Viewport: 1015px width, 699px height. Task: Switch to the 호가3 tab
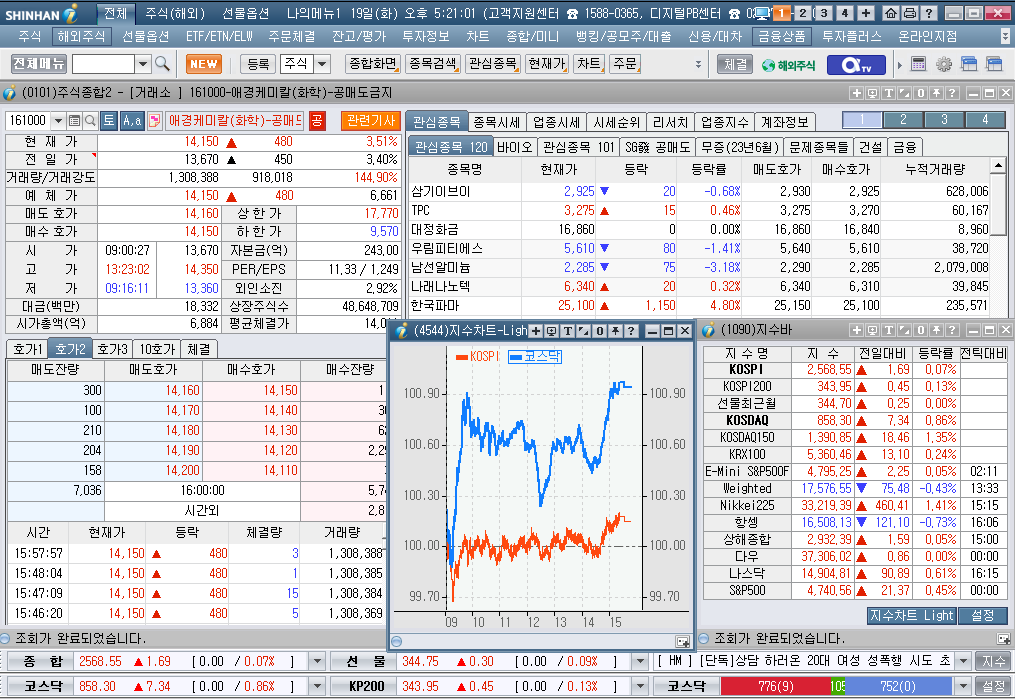(x=113, y=350)
